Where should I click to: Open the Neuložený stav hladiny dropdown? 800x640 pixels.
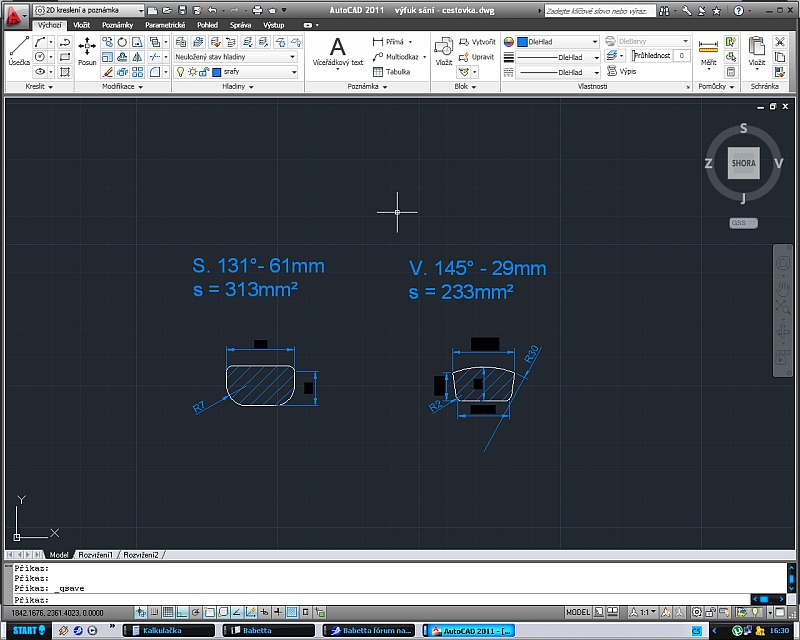(x=235, y=57)
